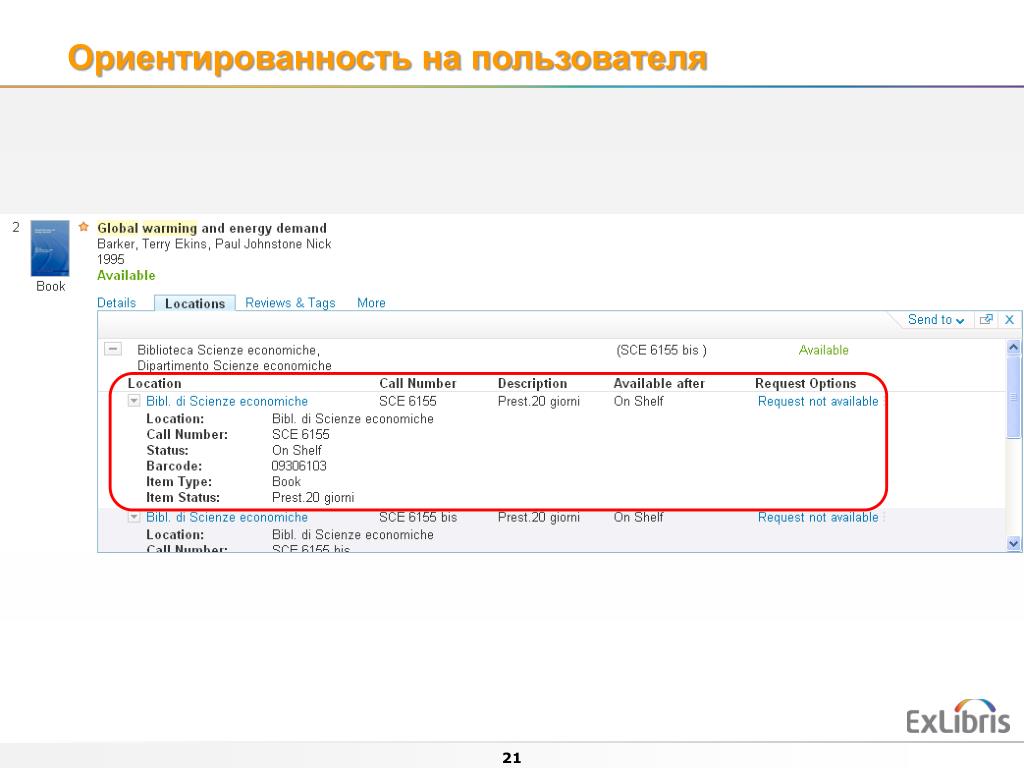Click the Call Number column header
1024x768 pixels.
click(417, 383)
